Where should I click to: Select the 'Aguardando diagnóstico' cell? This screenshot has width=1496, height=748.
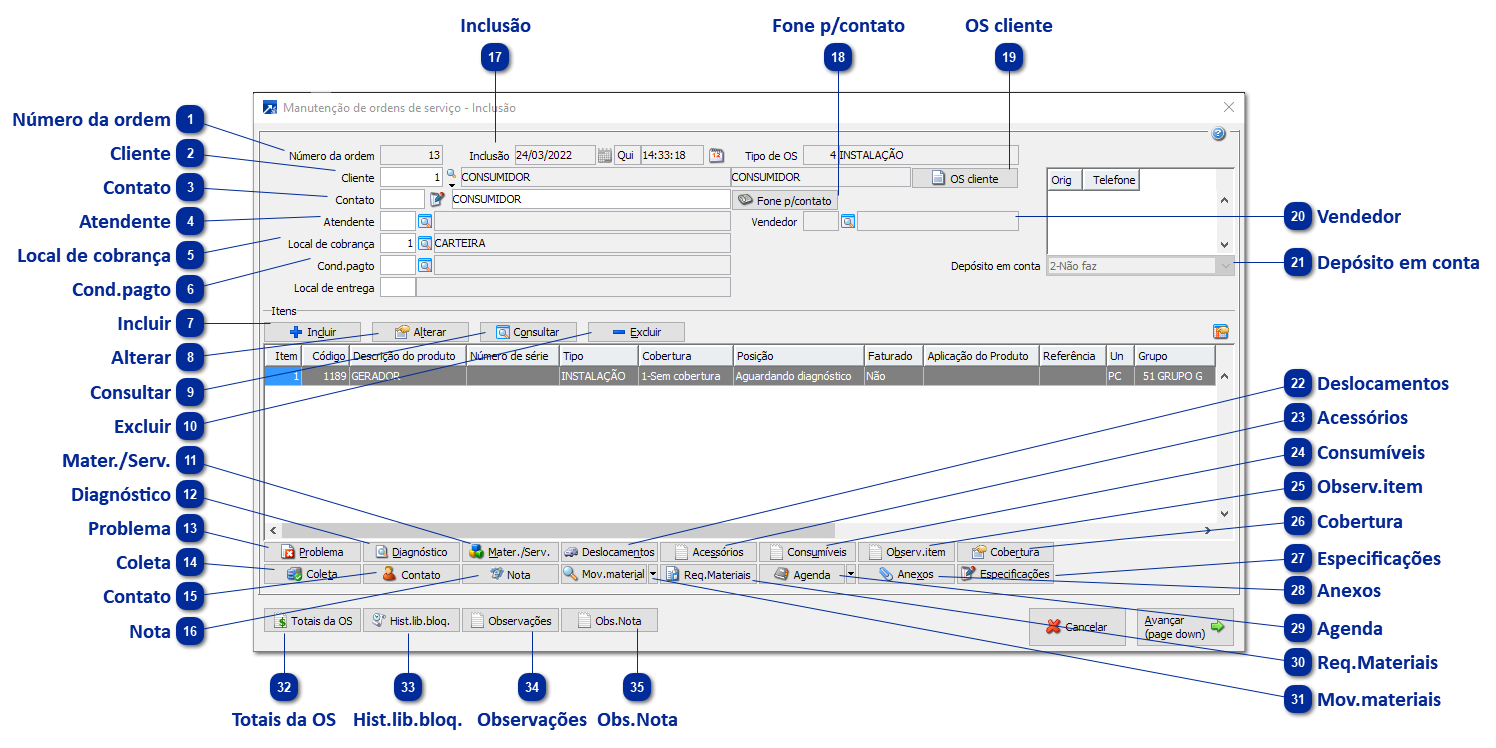(797, 376)
